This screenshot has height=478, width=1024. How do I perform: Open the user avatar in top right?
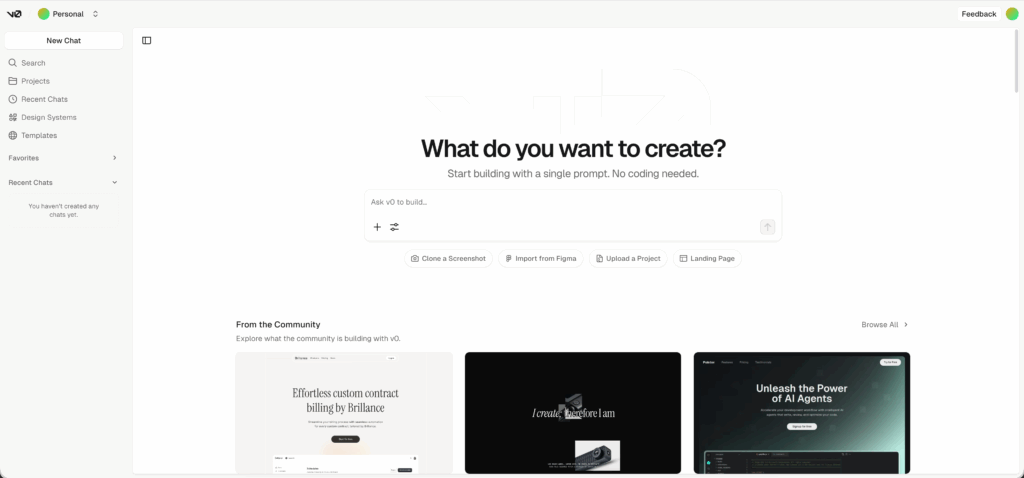tap(1011, 14)
